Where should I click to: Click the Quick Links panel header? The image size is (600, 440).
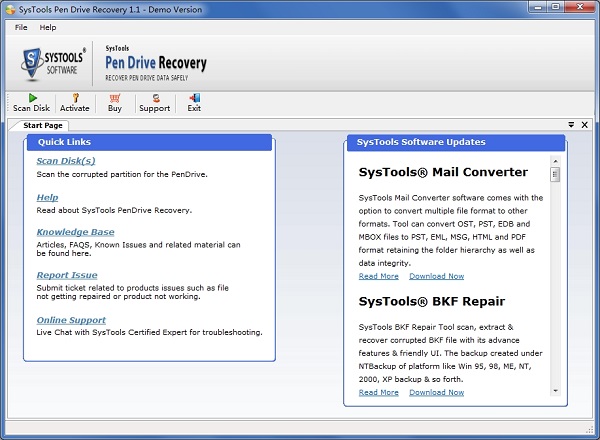coord(149,142)
